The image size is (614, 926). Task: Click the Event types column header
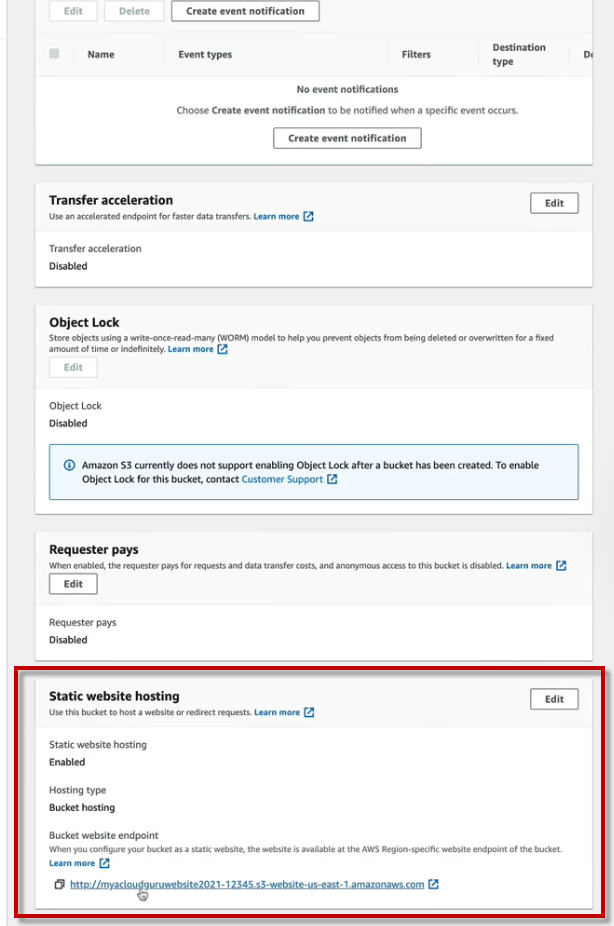[x=205, y=55]
